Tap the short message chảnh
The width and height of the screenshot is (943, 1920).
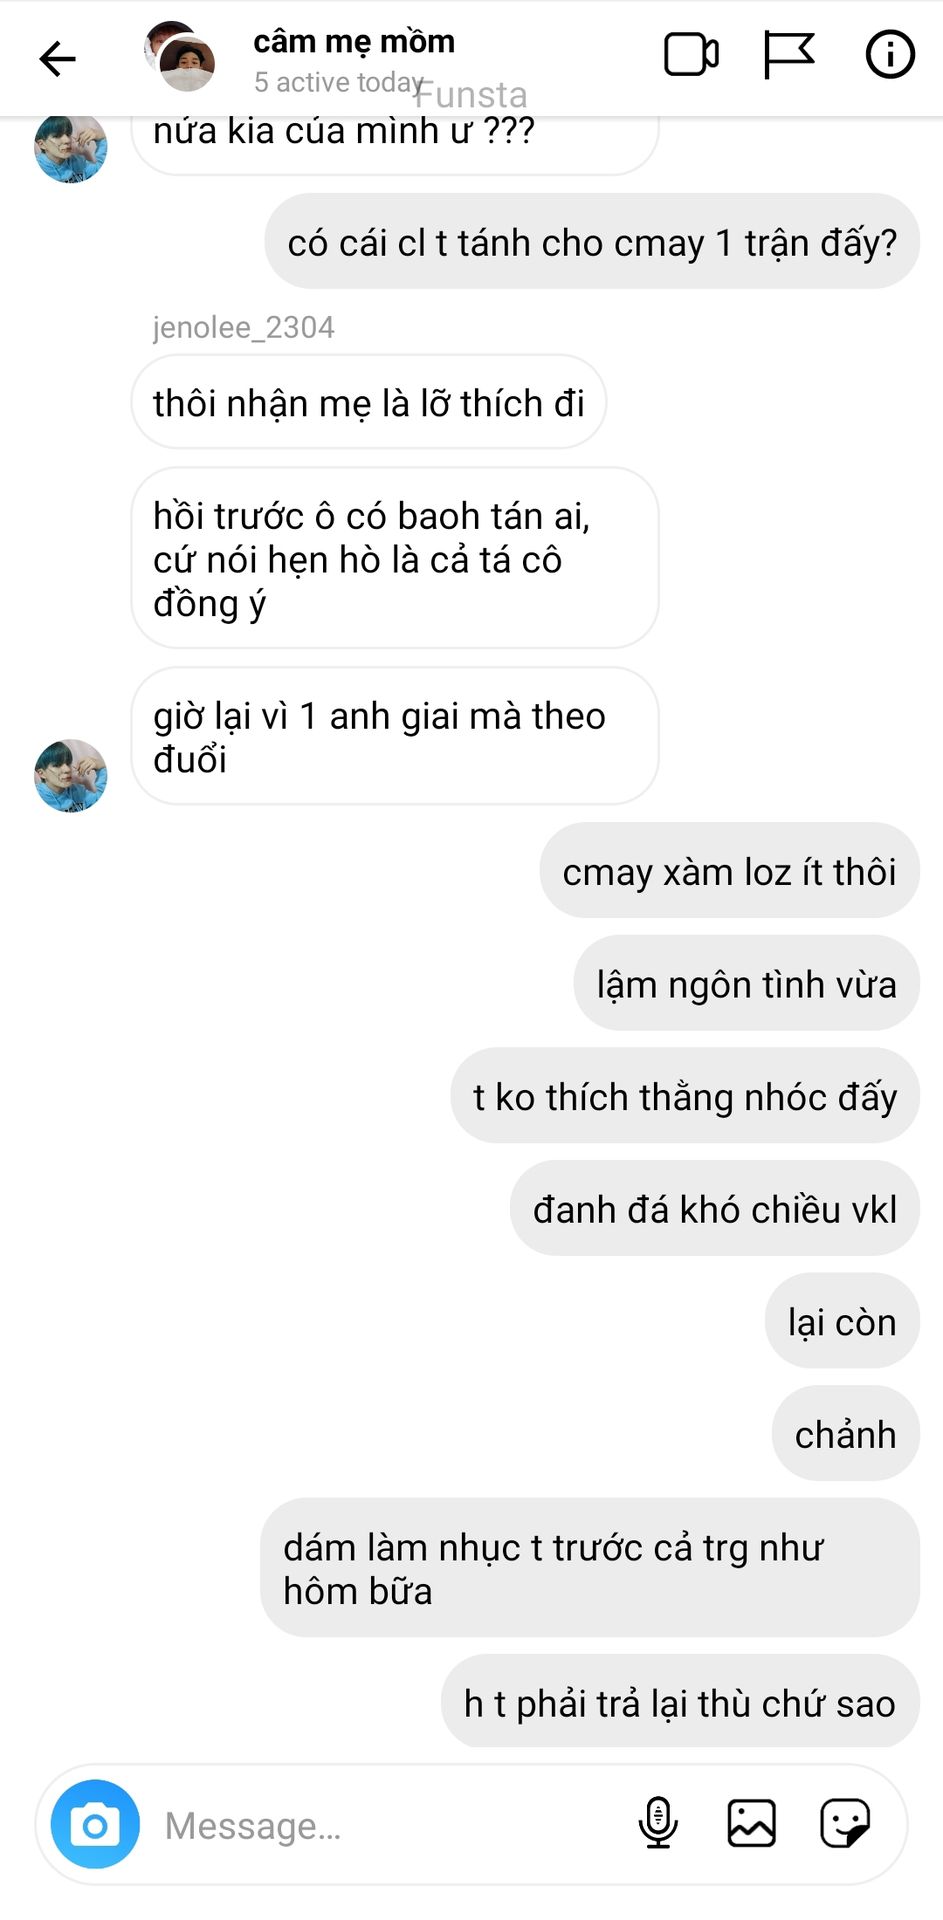pos(845,1434)
